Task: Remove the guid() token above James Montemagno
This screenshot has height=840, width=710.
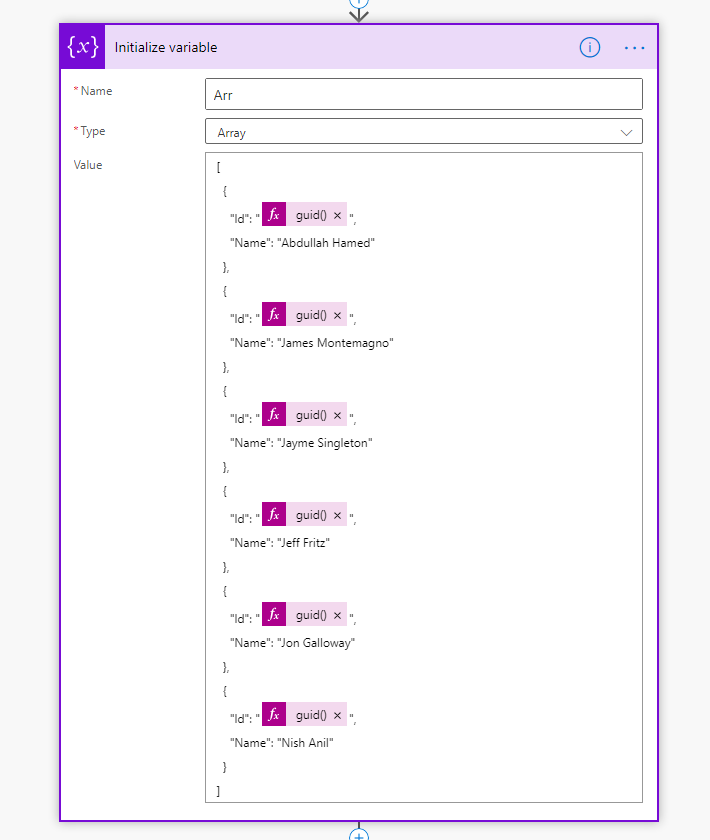Action: 337,316
